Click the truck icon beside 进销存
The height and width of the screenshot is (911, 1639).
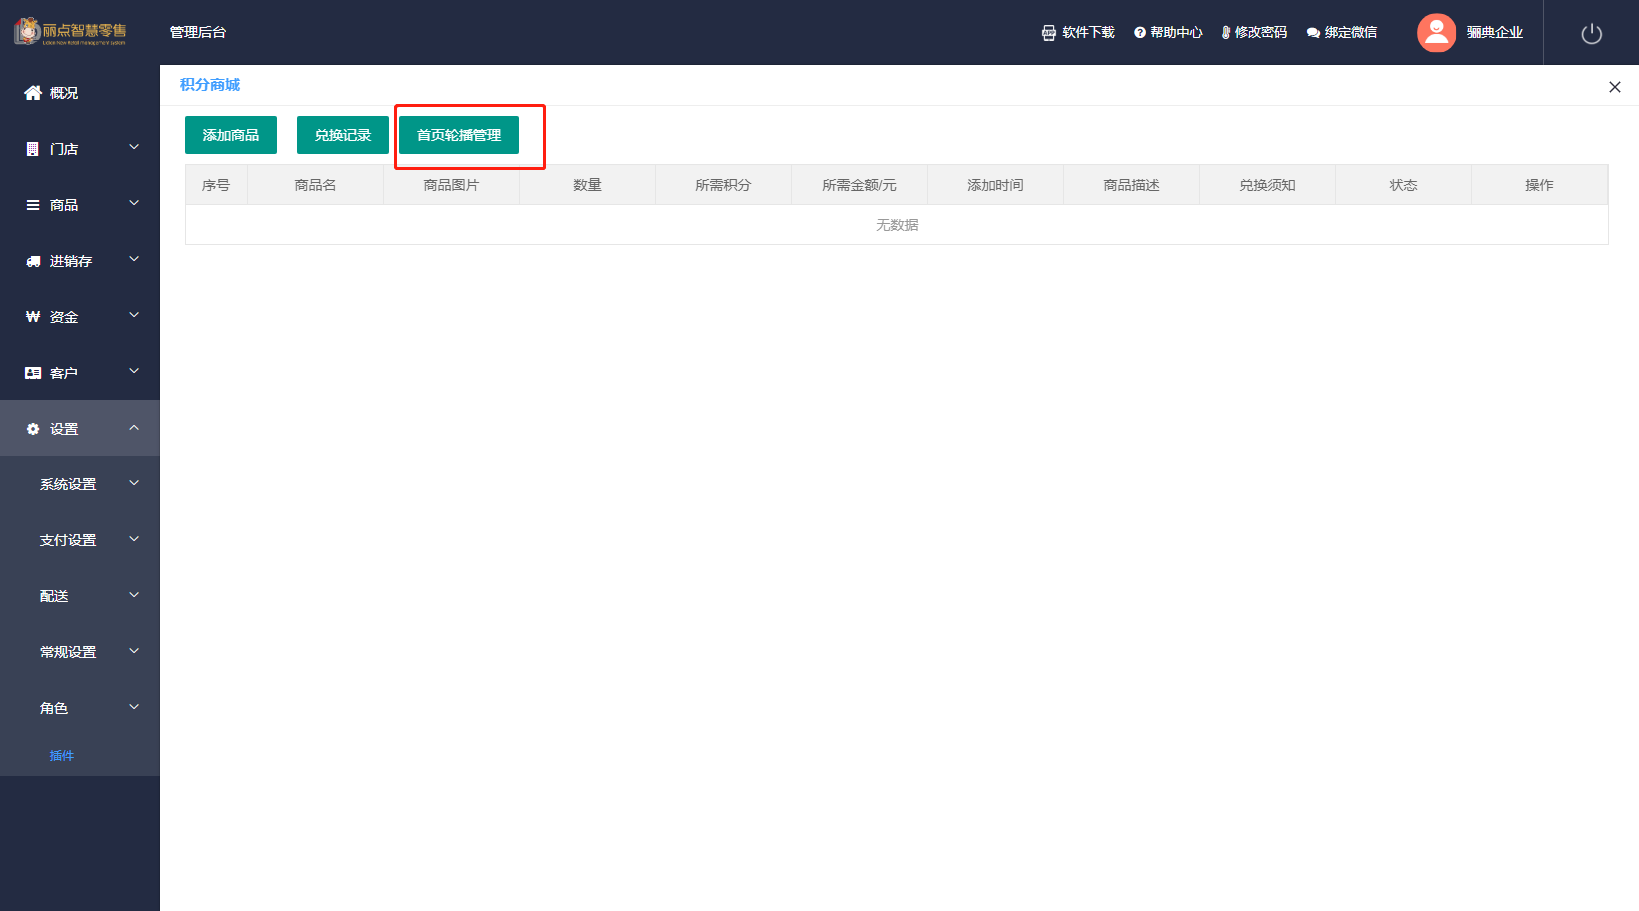(x=33, y=261)
